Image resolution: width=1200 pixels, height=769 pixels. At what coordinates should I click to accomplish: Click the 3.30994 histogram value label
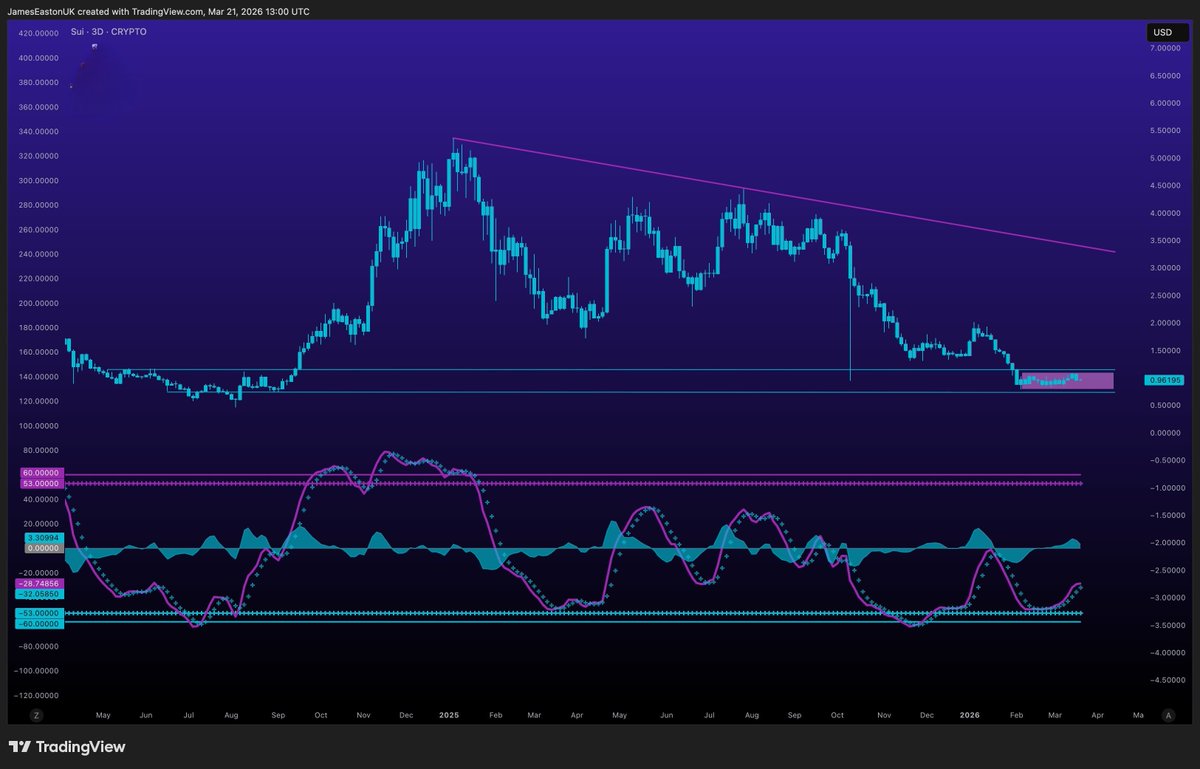click(x=46, y=538)
